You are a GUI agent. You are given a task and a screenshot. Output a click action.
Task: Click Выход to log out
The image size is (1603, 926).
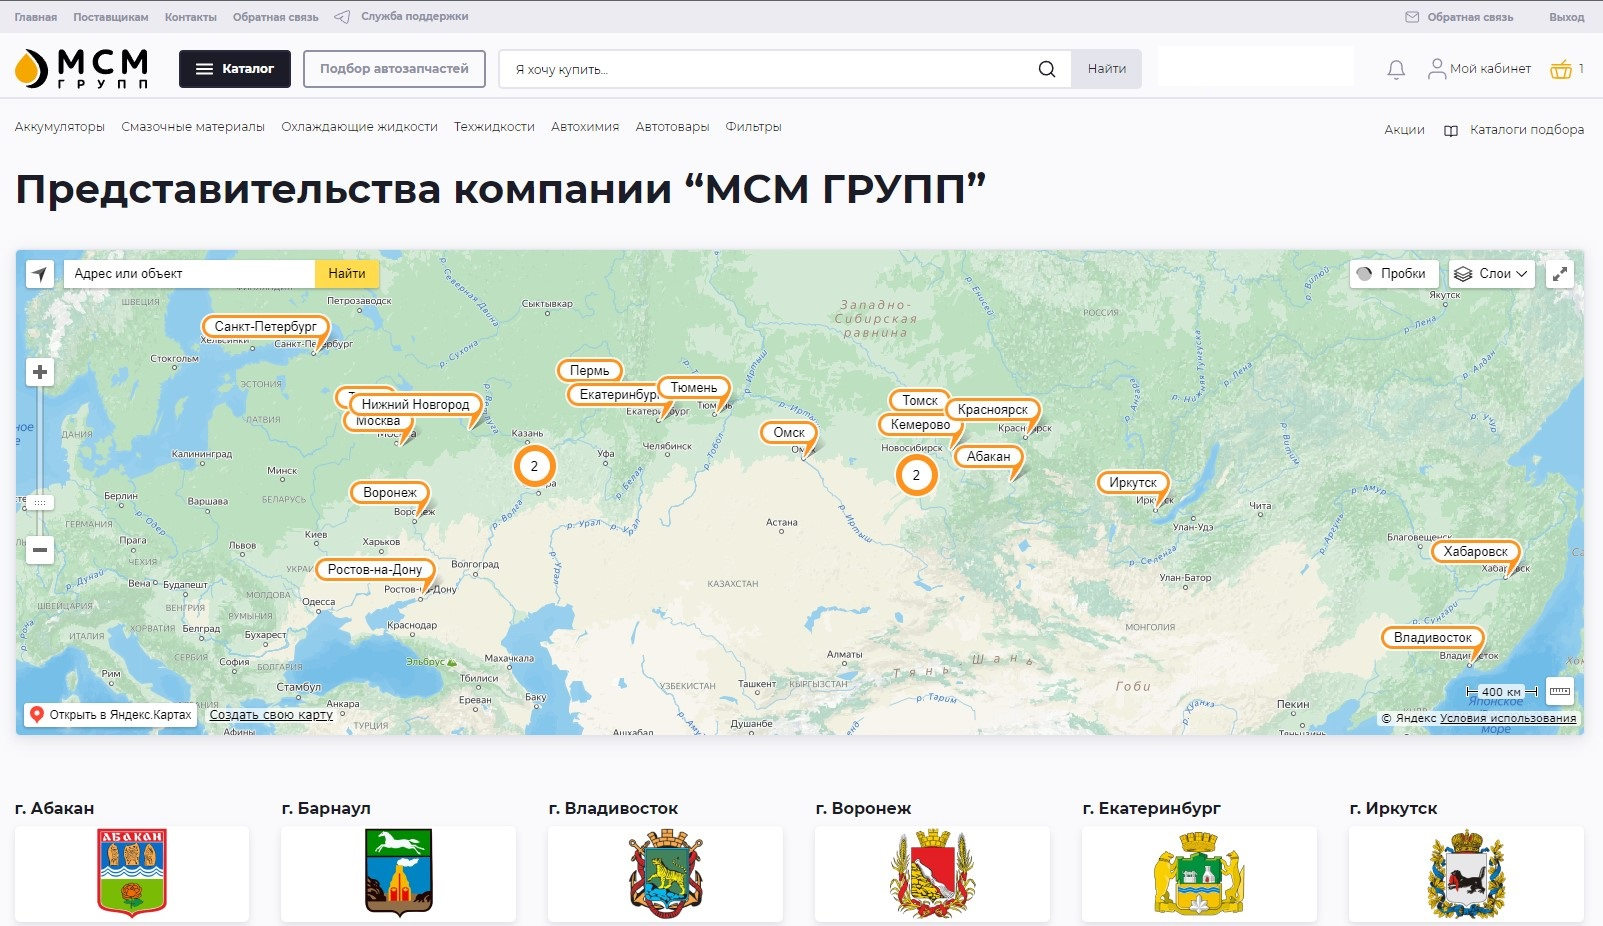[x=1566, y=17]
